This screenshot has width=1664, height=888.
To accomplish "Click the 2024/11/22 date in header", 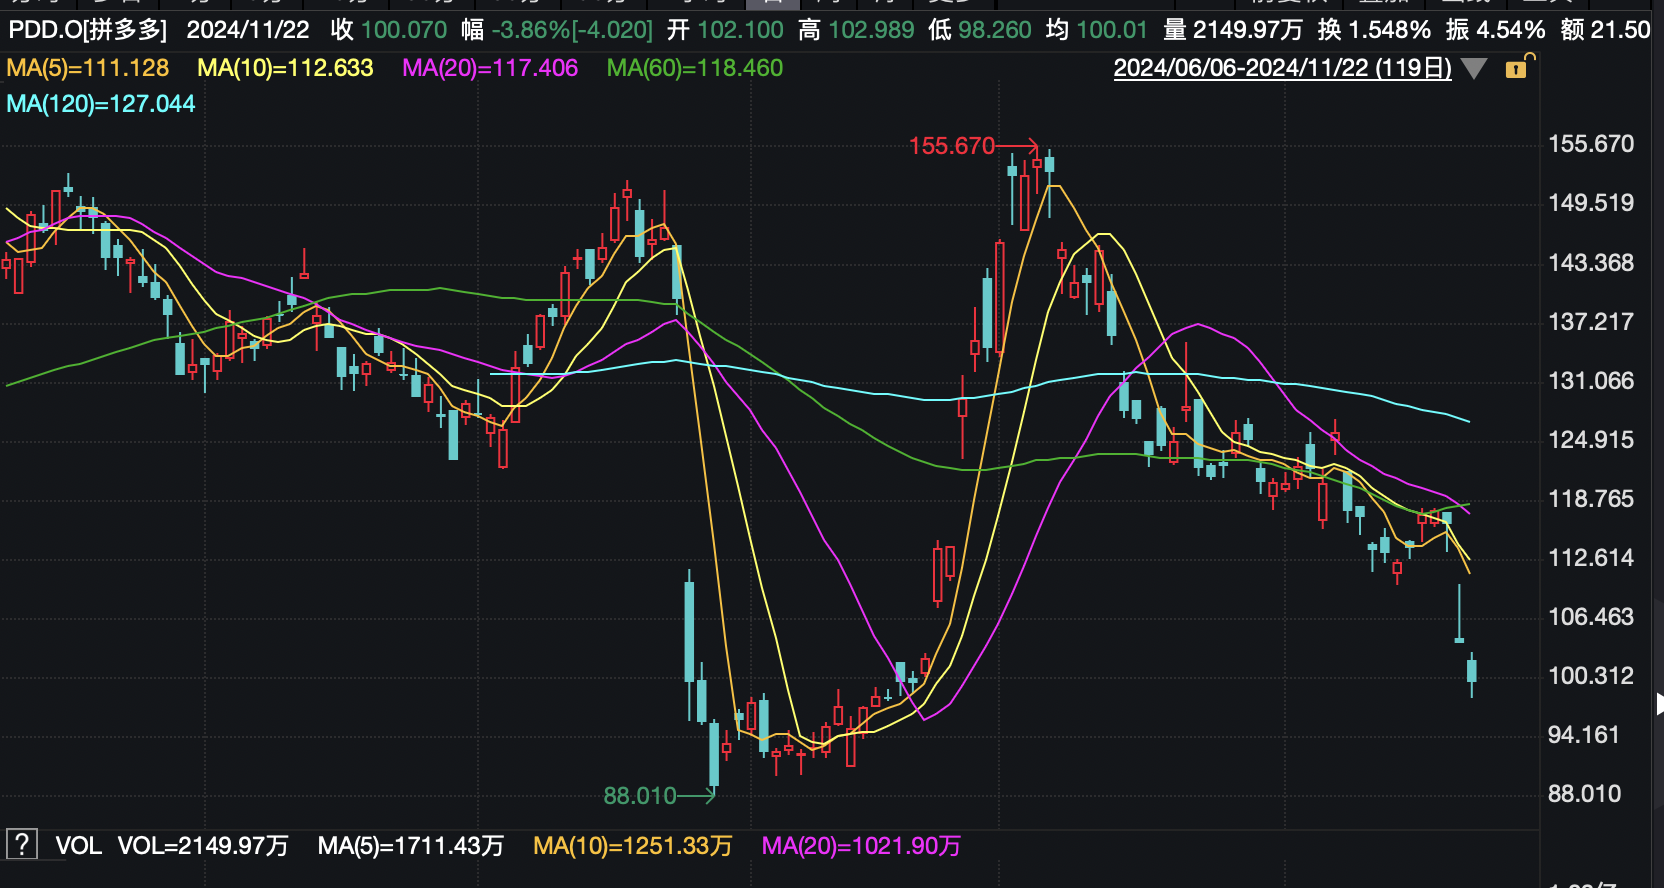I will [x=248, y=30].
